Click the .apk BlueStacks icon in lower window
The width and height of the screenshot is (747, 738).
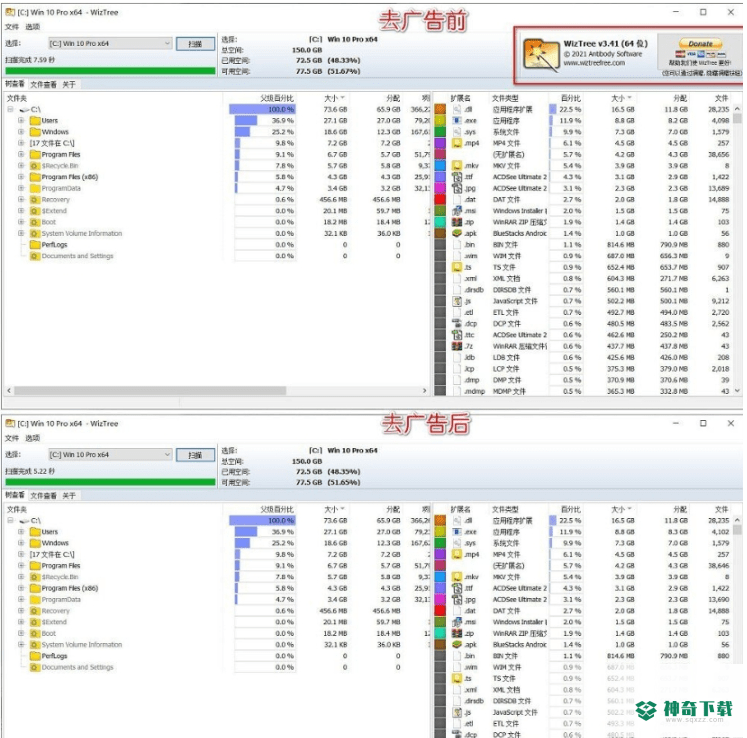(457, 645)
